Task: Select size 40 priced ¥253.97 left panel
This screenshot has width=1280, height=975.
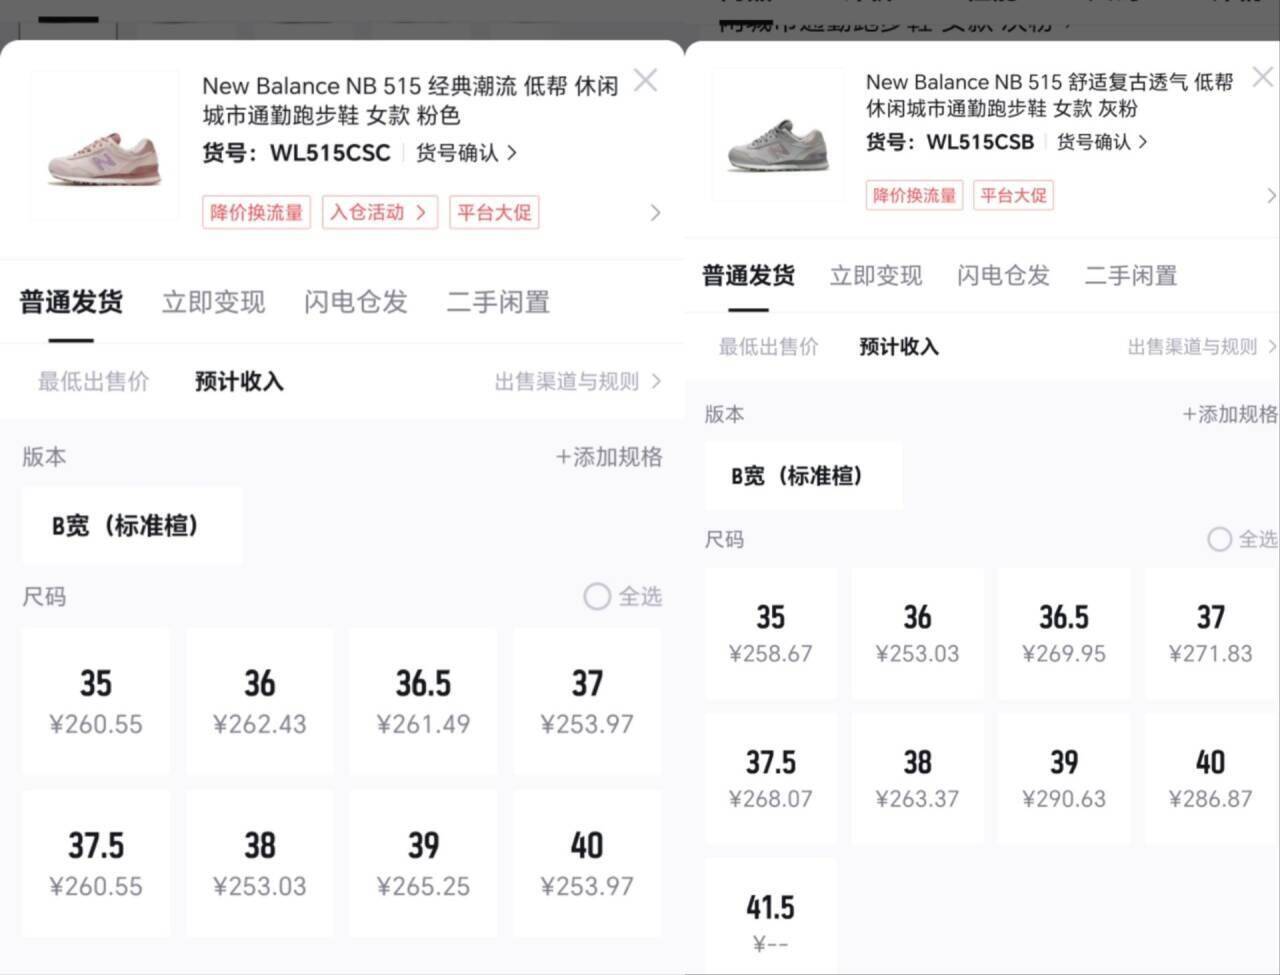Action: 587,864
